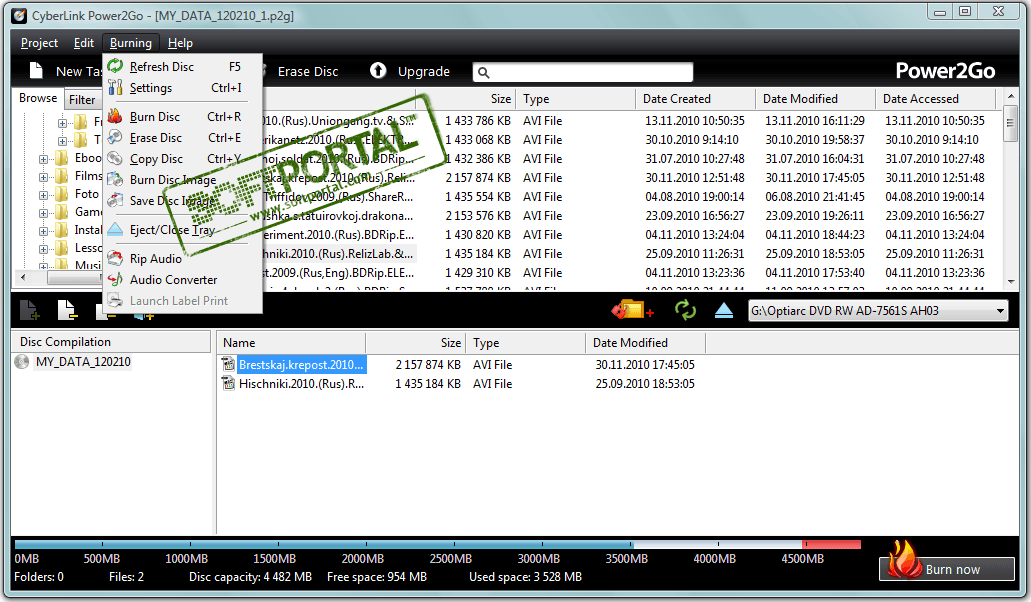Click the disc capacity usage bar
The height and width of the screenshot is (602, 1031).
437,544
